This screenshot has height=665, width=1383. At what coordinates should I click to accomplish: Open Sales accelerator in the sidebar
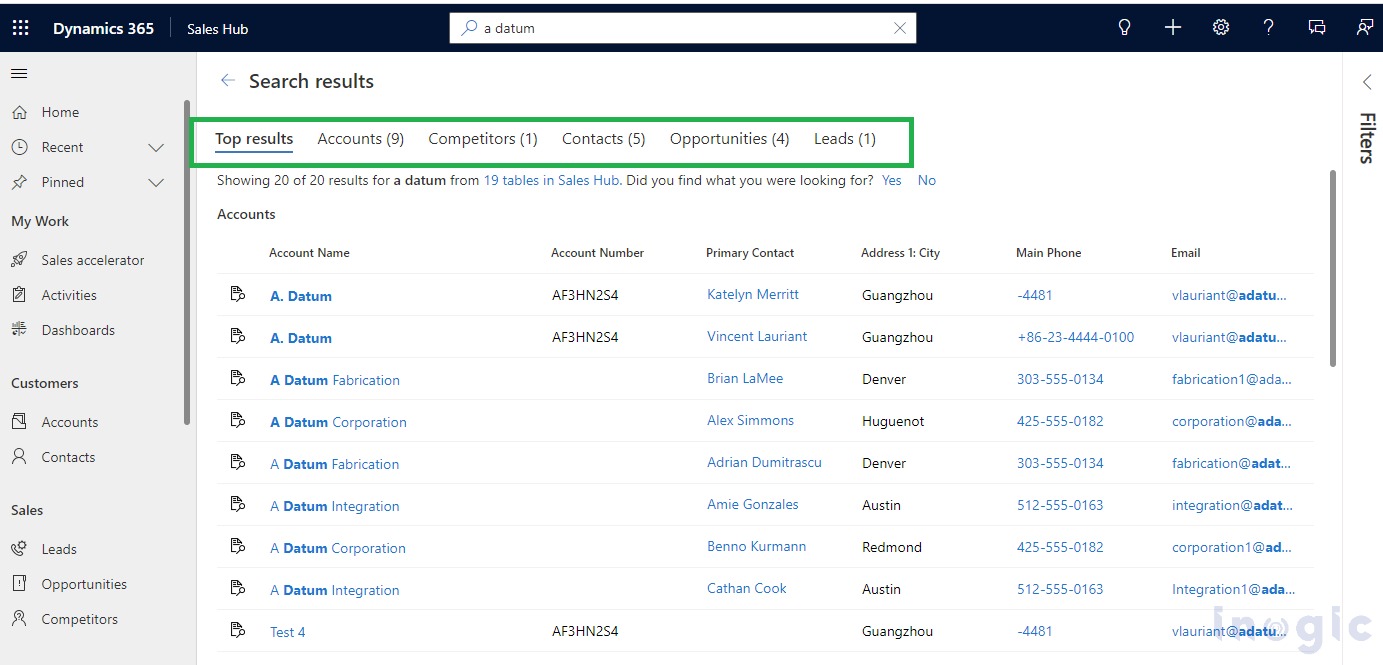click(95, 260)
